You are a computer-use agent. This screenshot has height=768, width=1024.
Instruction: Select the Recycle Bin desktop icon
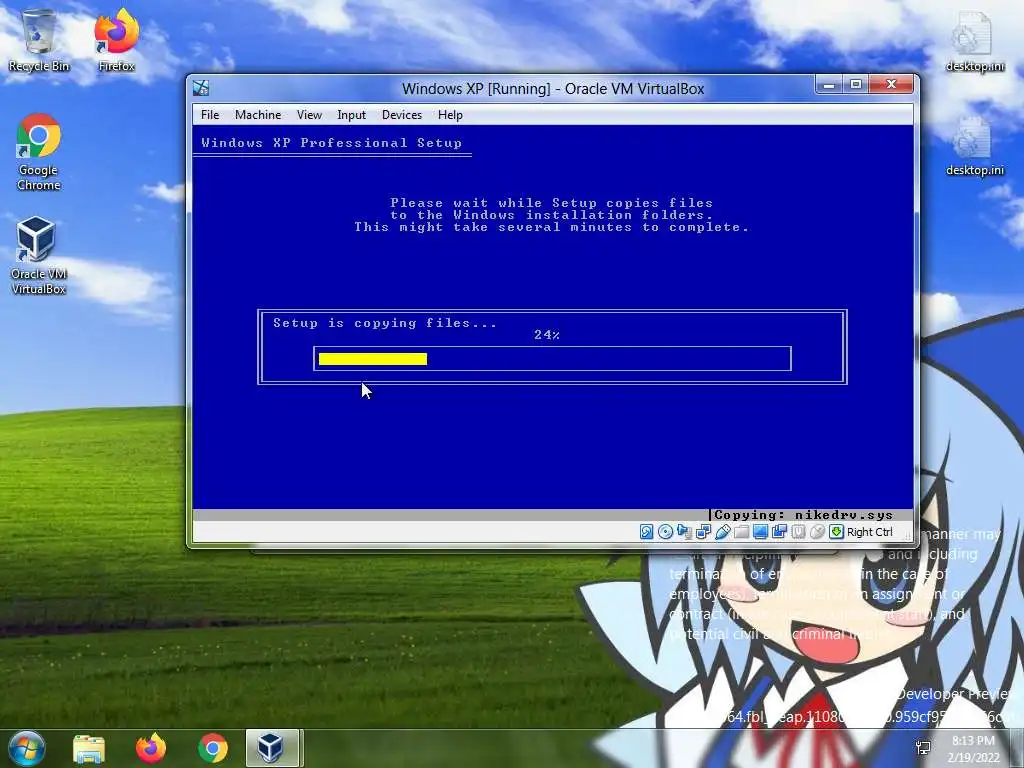click(39, 40)
